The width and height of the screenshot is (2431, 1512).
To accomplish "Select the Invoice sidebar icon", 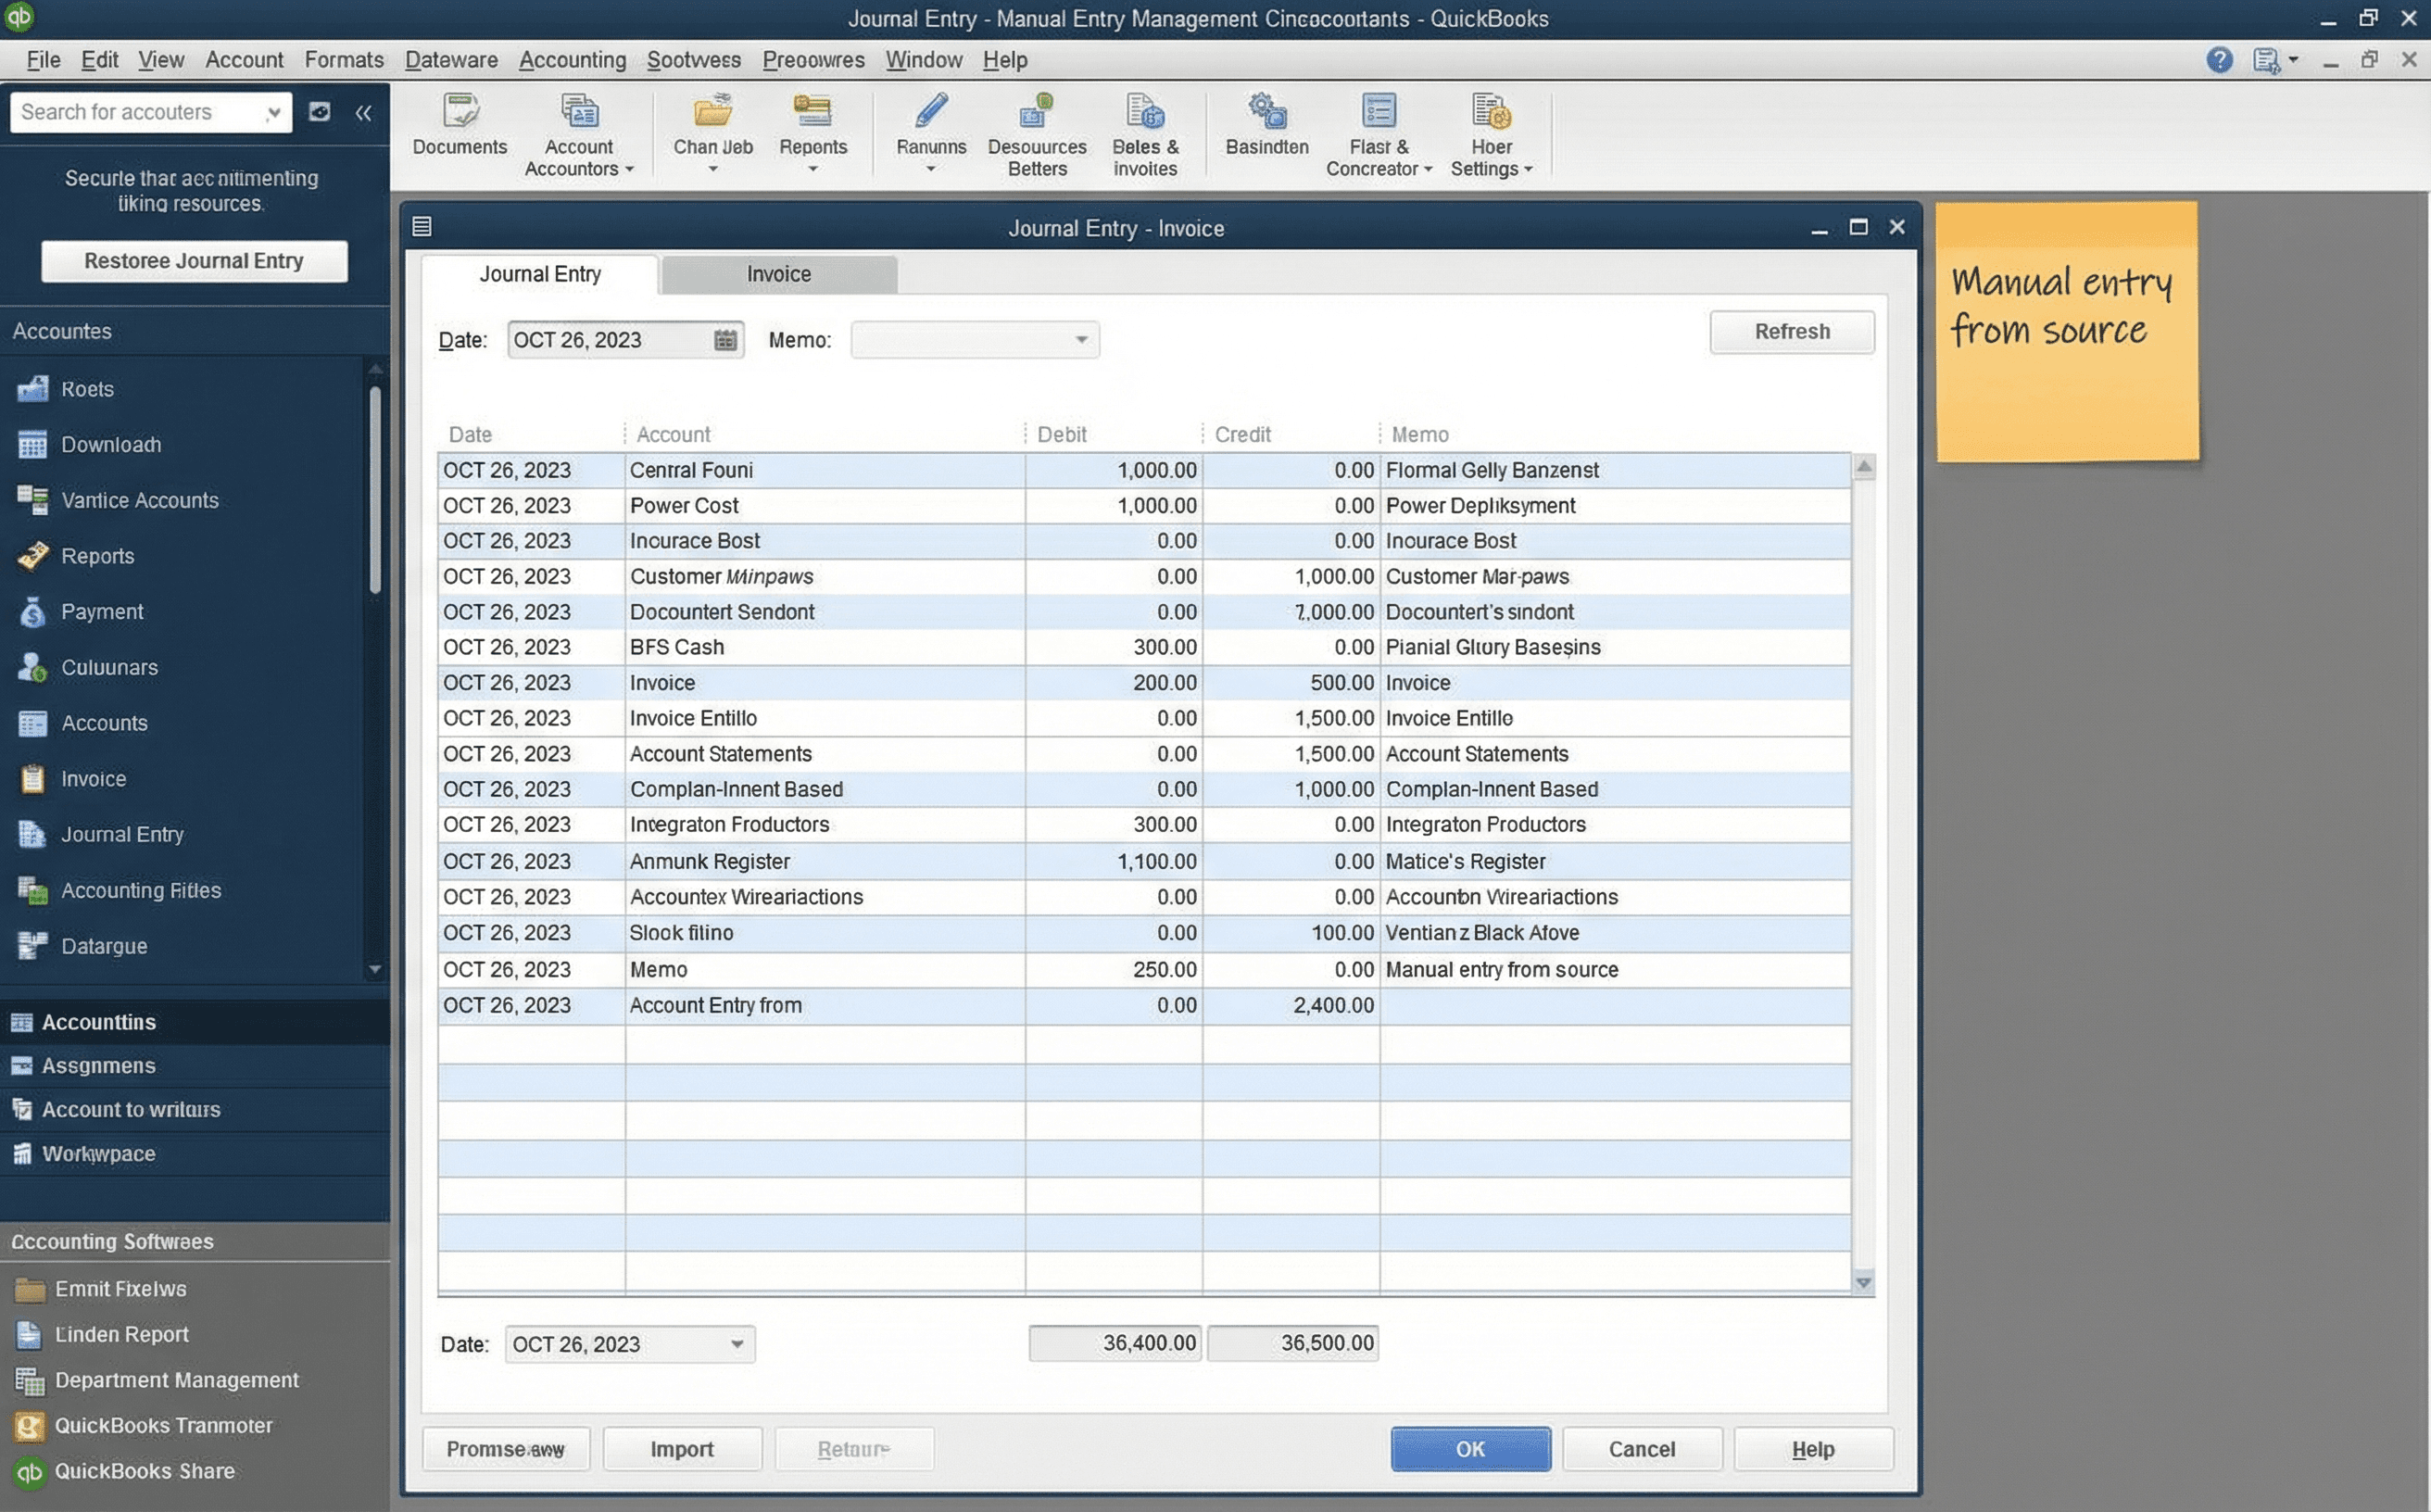I will (93, 779).
